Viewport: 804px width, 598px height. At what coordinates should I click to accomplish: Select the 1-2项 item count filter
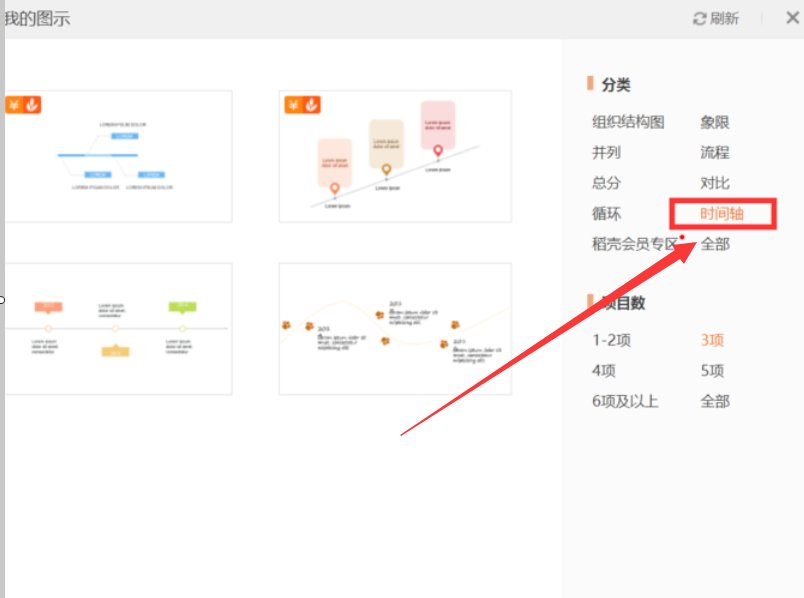coord(611,339)
